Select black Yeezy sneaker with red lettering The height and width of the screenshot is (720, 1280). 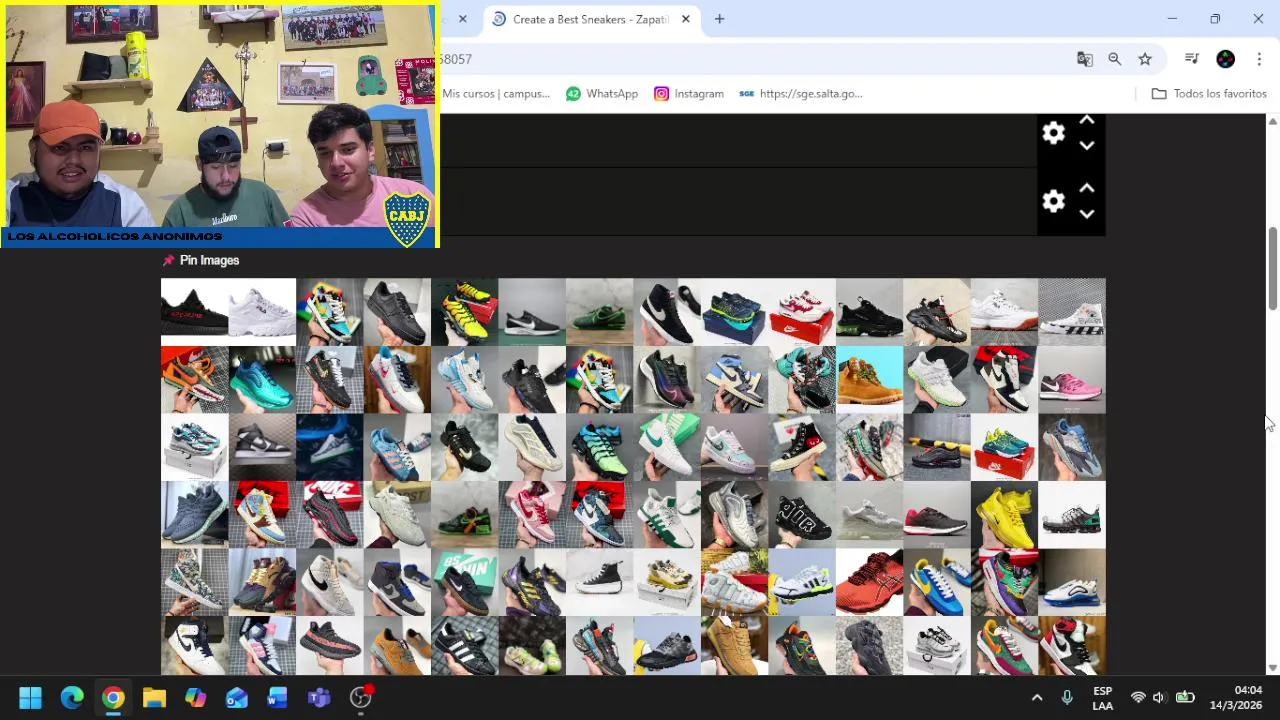pyautogui.click(x=195, y=312)
